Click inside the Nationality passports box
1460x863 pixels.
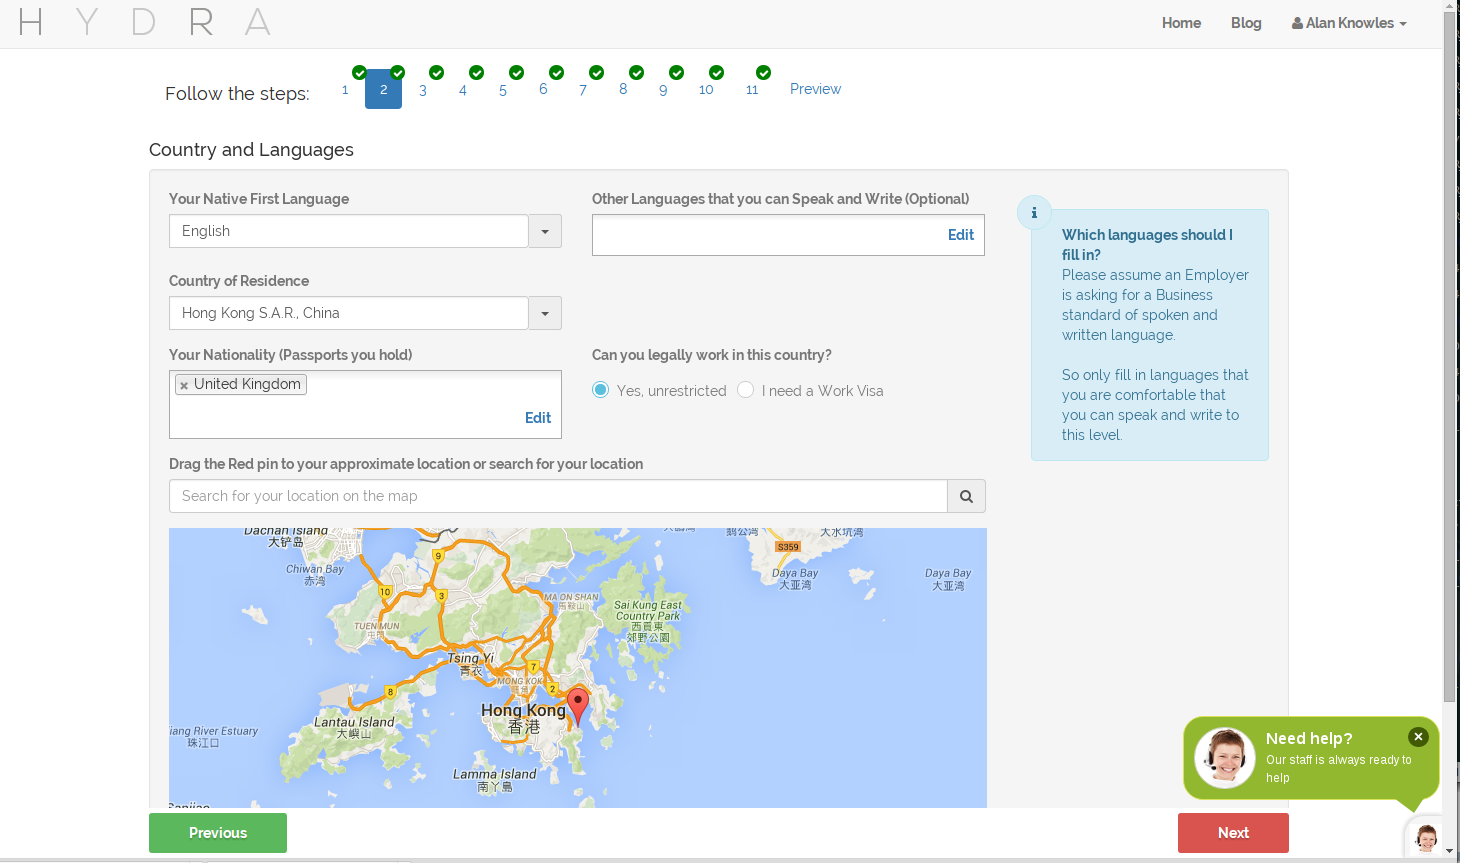click(x=365, y=405)
